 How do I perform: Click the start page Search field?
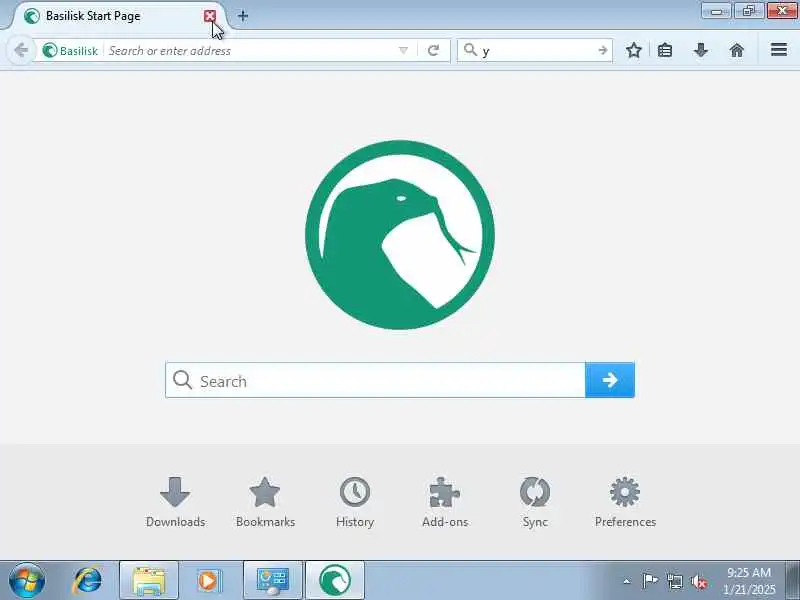pos(376,380)
